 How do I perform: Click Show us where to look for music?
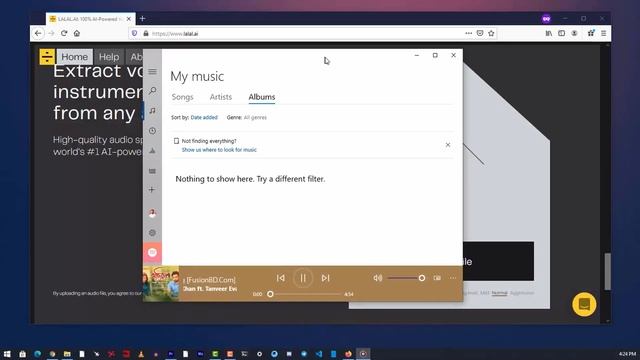click(x=219, y=150)
